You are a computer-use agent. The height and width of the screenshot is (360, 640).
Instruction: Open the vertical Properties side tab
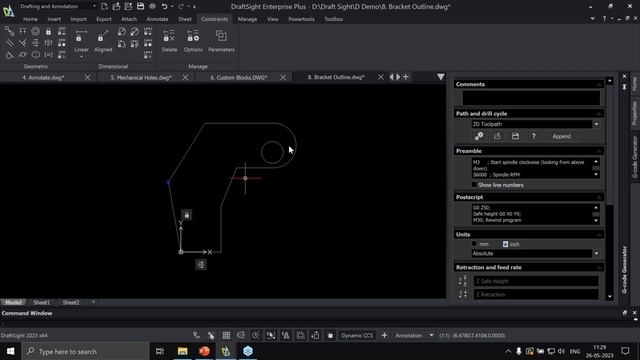click(634, 113)
